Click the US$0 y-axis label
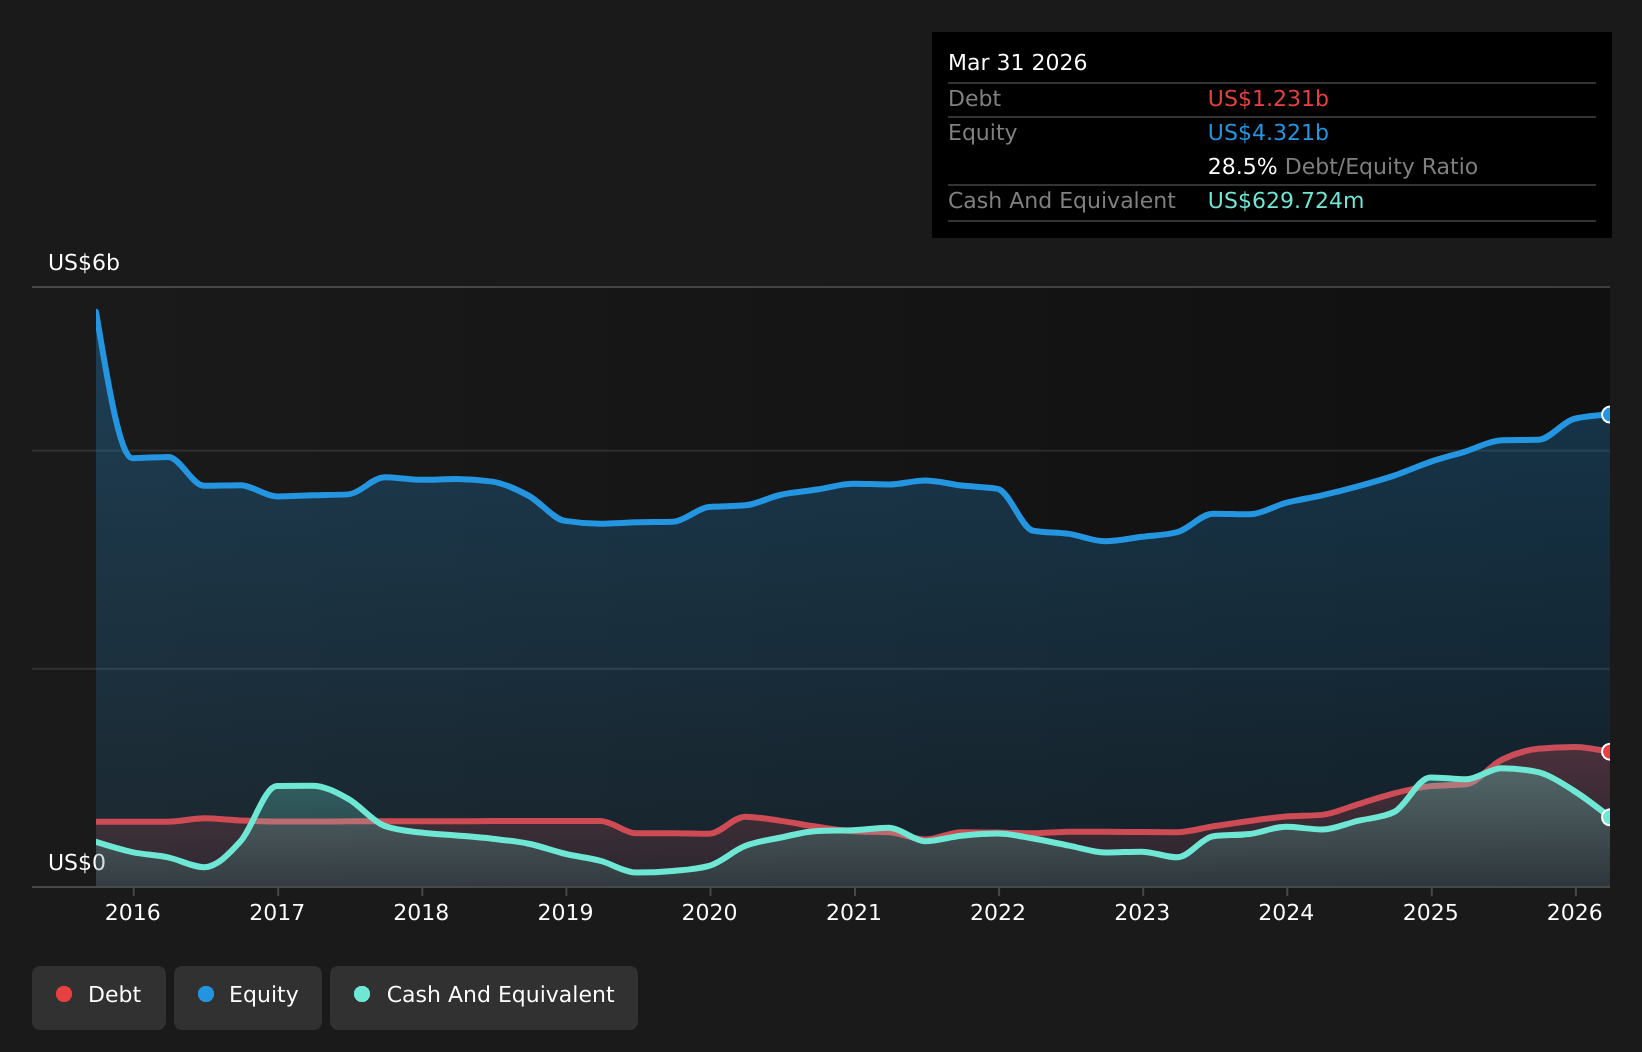This screenshot has width=1642, height=1052. (x=77, y=863)
